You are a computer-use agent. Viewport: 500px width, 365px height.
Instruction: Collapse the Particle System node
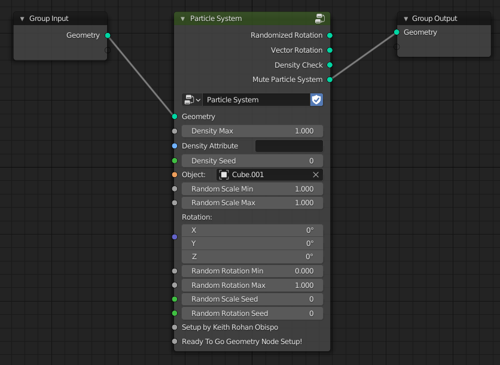[x=183, y=19]
